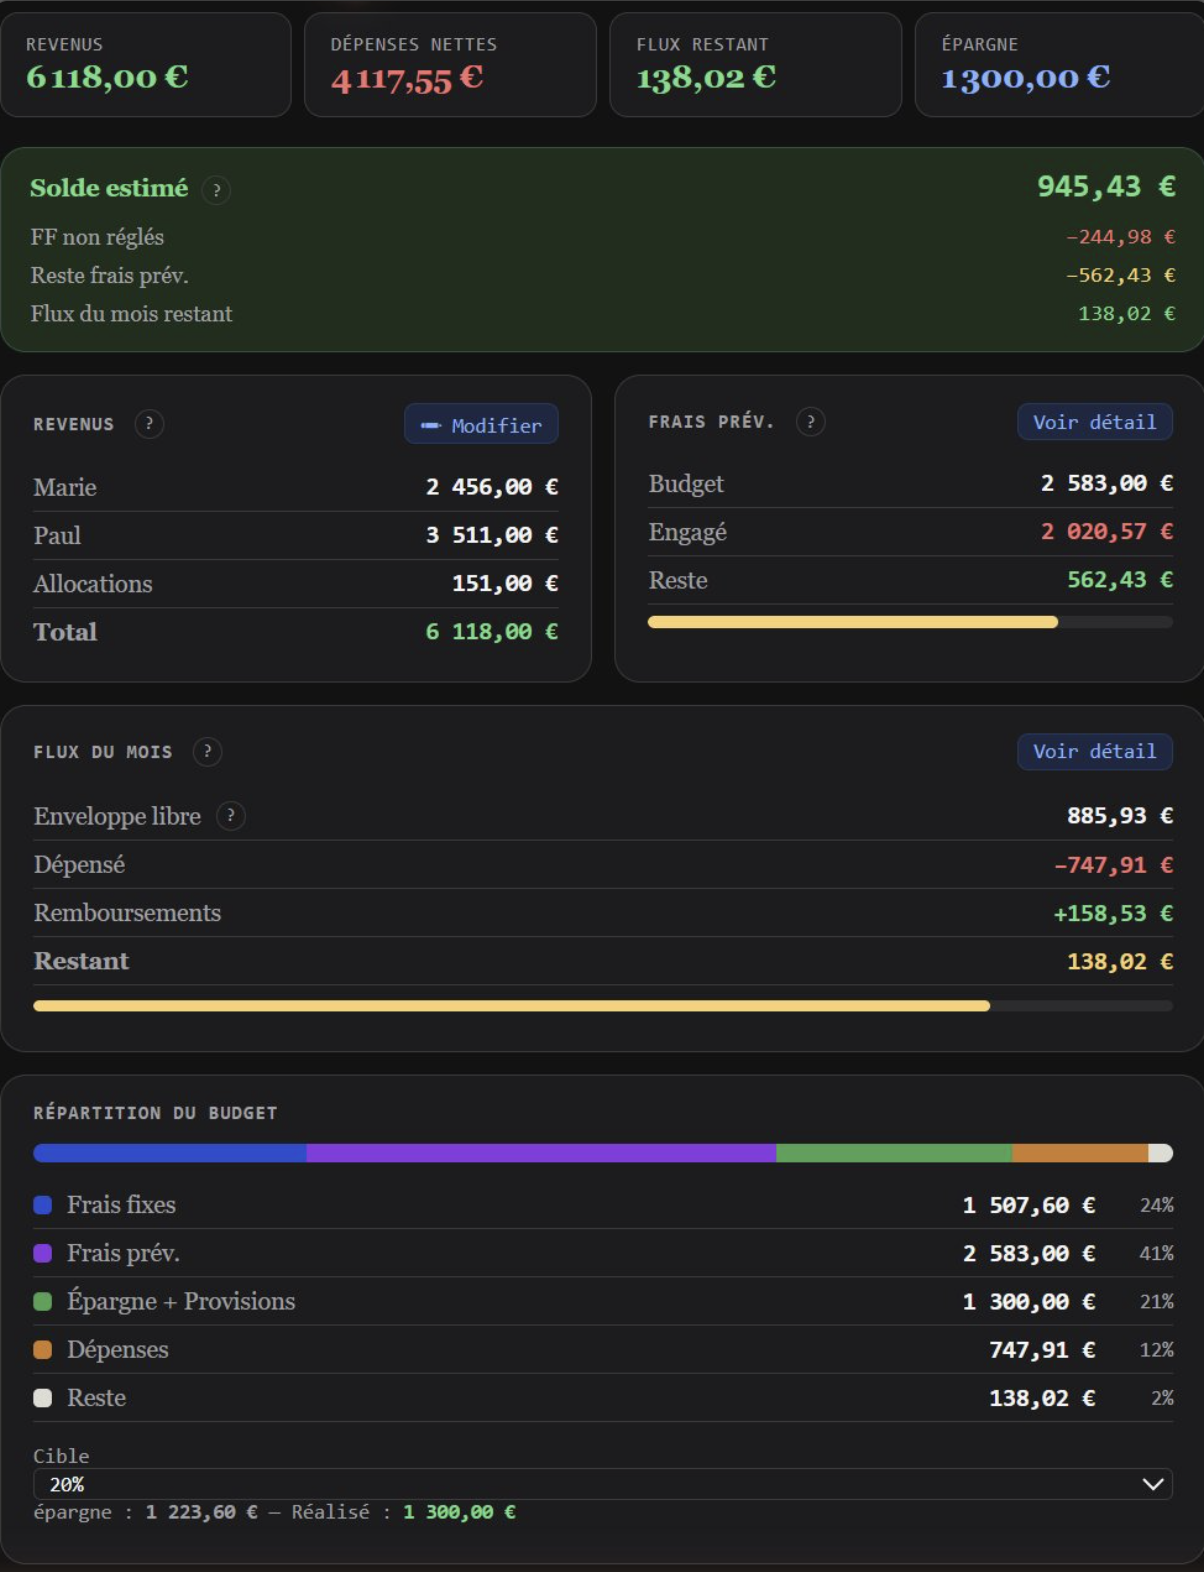Click purple segment of répartition bar

541,1153
